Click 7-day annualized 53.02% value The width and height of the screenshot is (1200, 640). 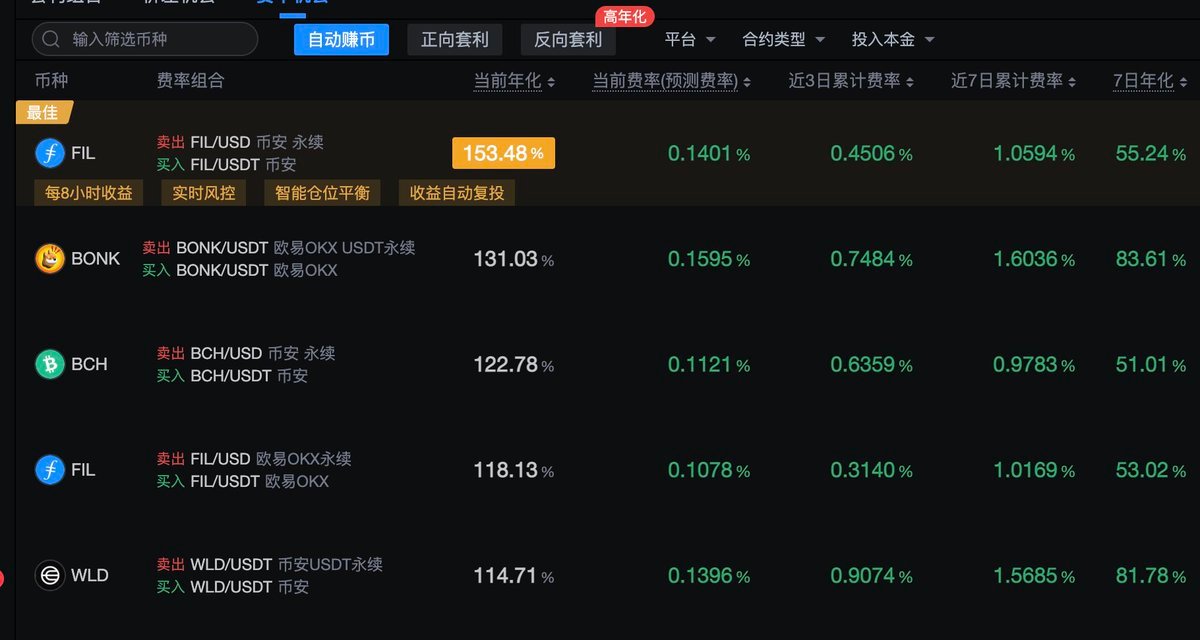click(x=1151, y=470)
